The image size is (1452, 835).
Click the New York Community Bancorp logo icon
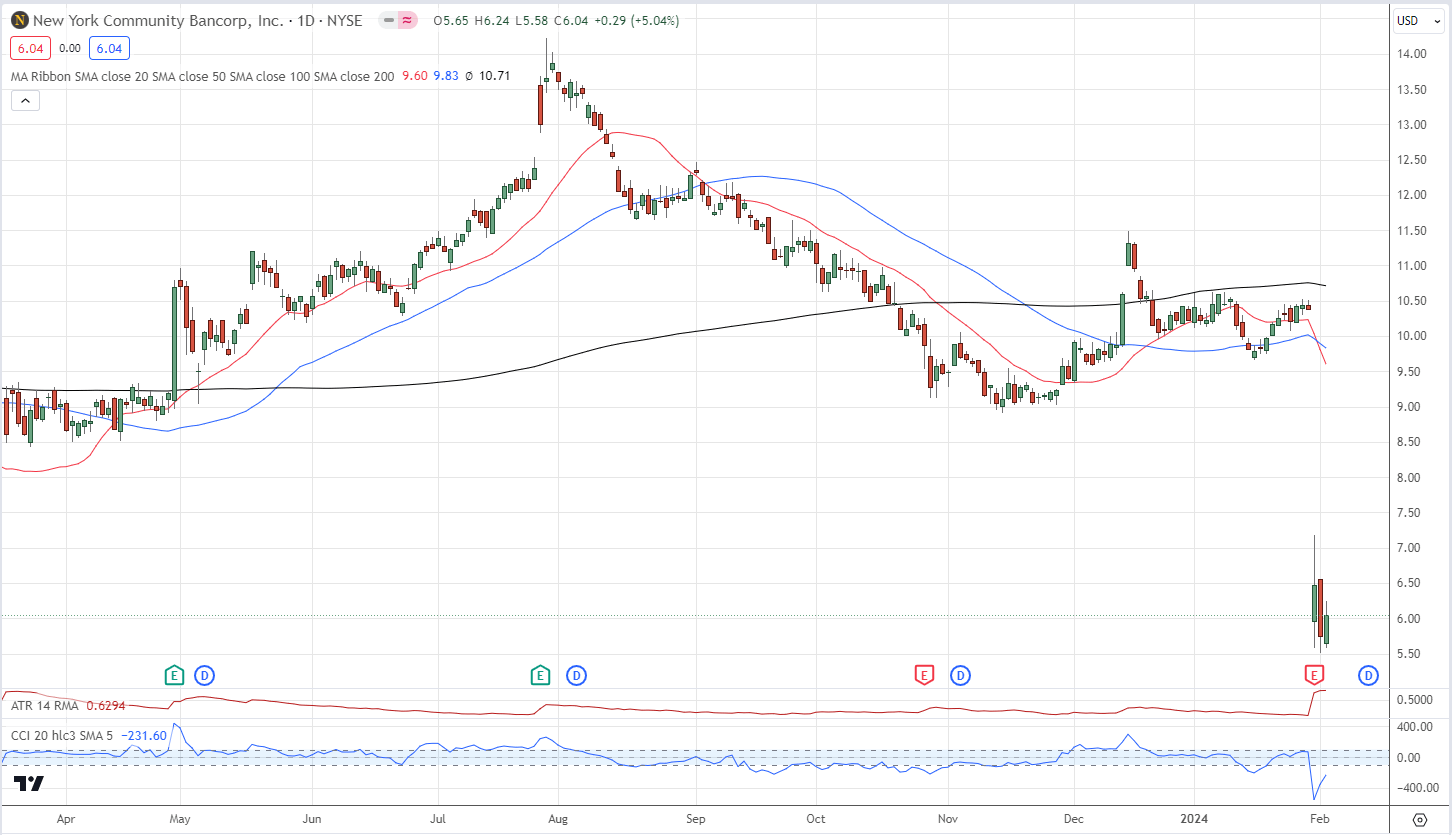19,20
